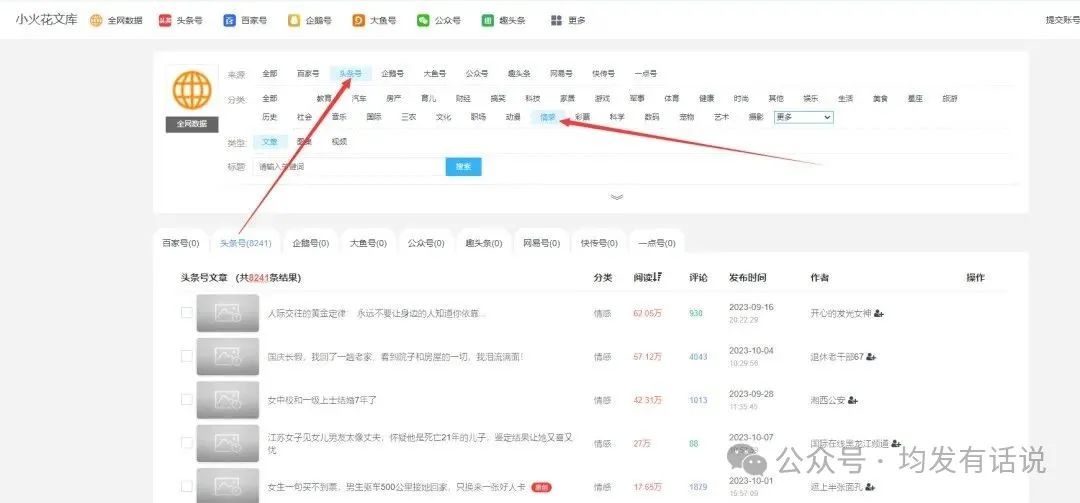Click 提交账号 link at top right

[1063, 21]
